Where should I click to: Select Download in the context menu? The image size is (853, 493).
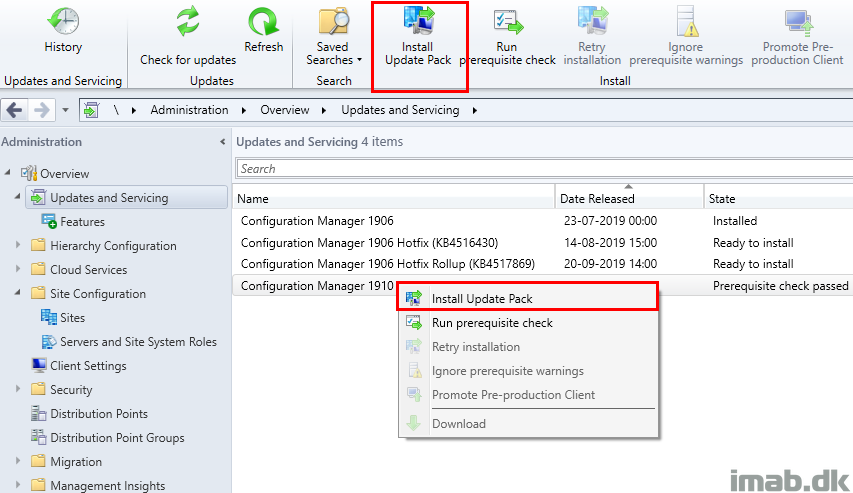point(528,423)
